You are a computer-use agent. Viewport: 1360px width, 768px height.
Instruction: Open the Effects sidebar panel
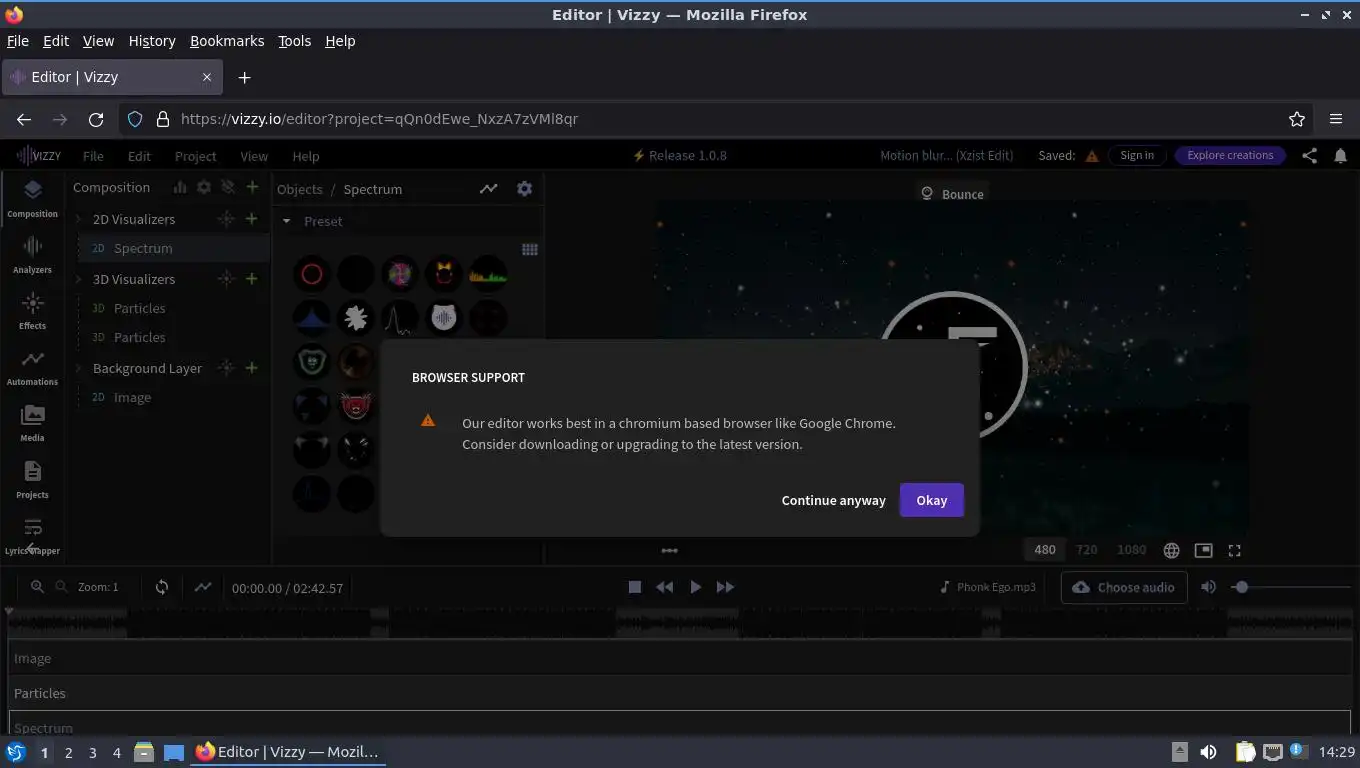[x=32, y=310]
